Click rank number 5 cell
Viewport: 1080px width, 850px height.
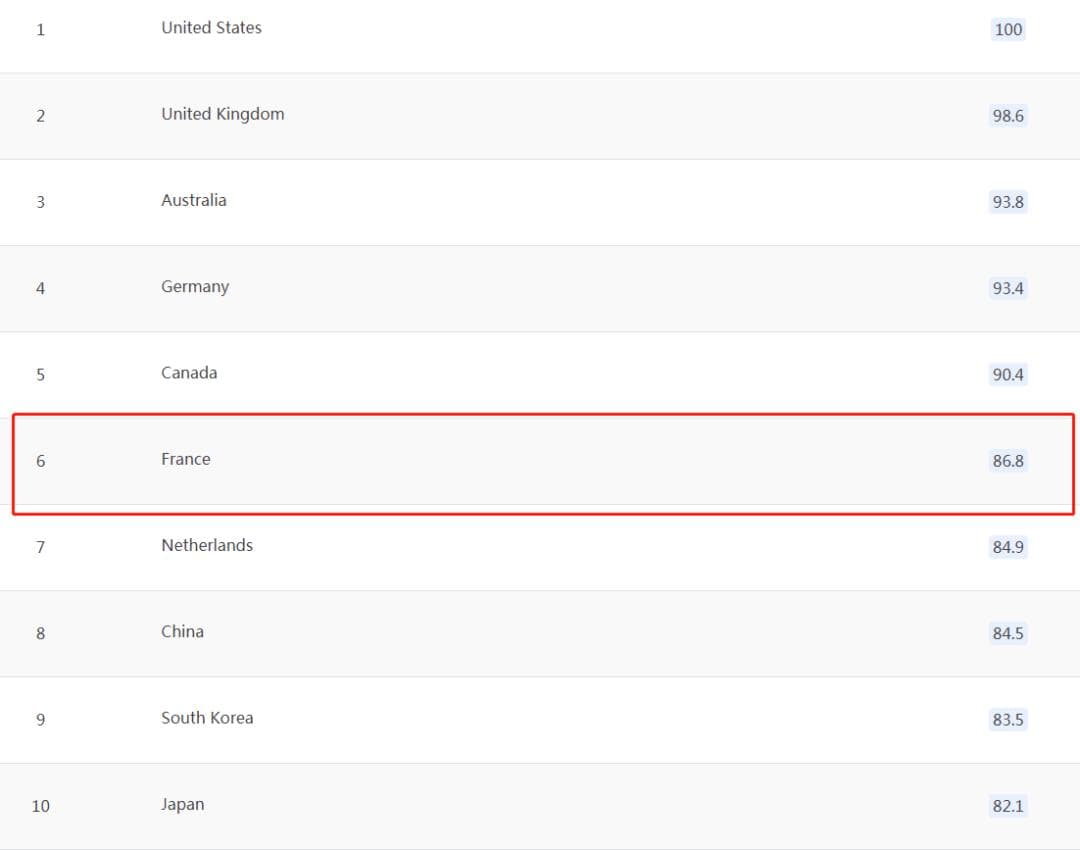tap(41, 375)
